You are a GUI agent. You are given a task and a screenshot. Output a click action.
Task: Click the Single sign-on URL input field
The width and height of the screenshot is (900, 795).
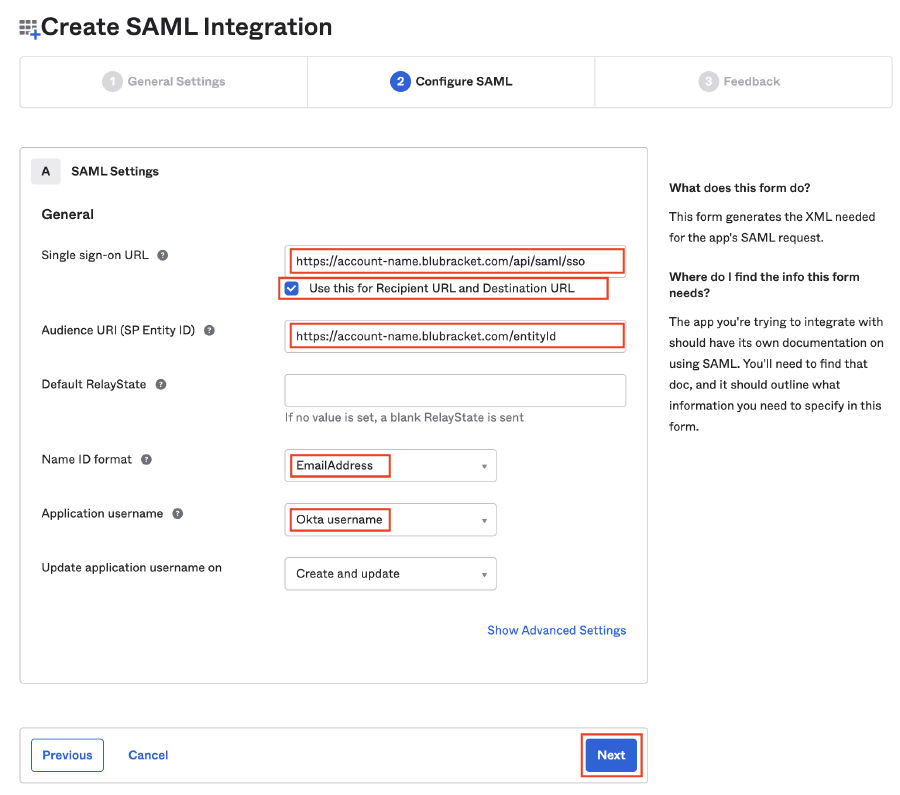455,261
